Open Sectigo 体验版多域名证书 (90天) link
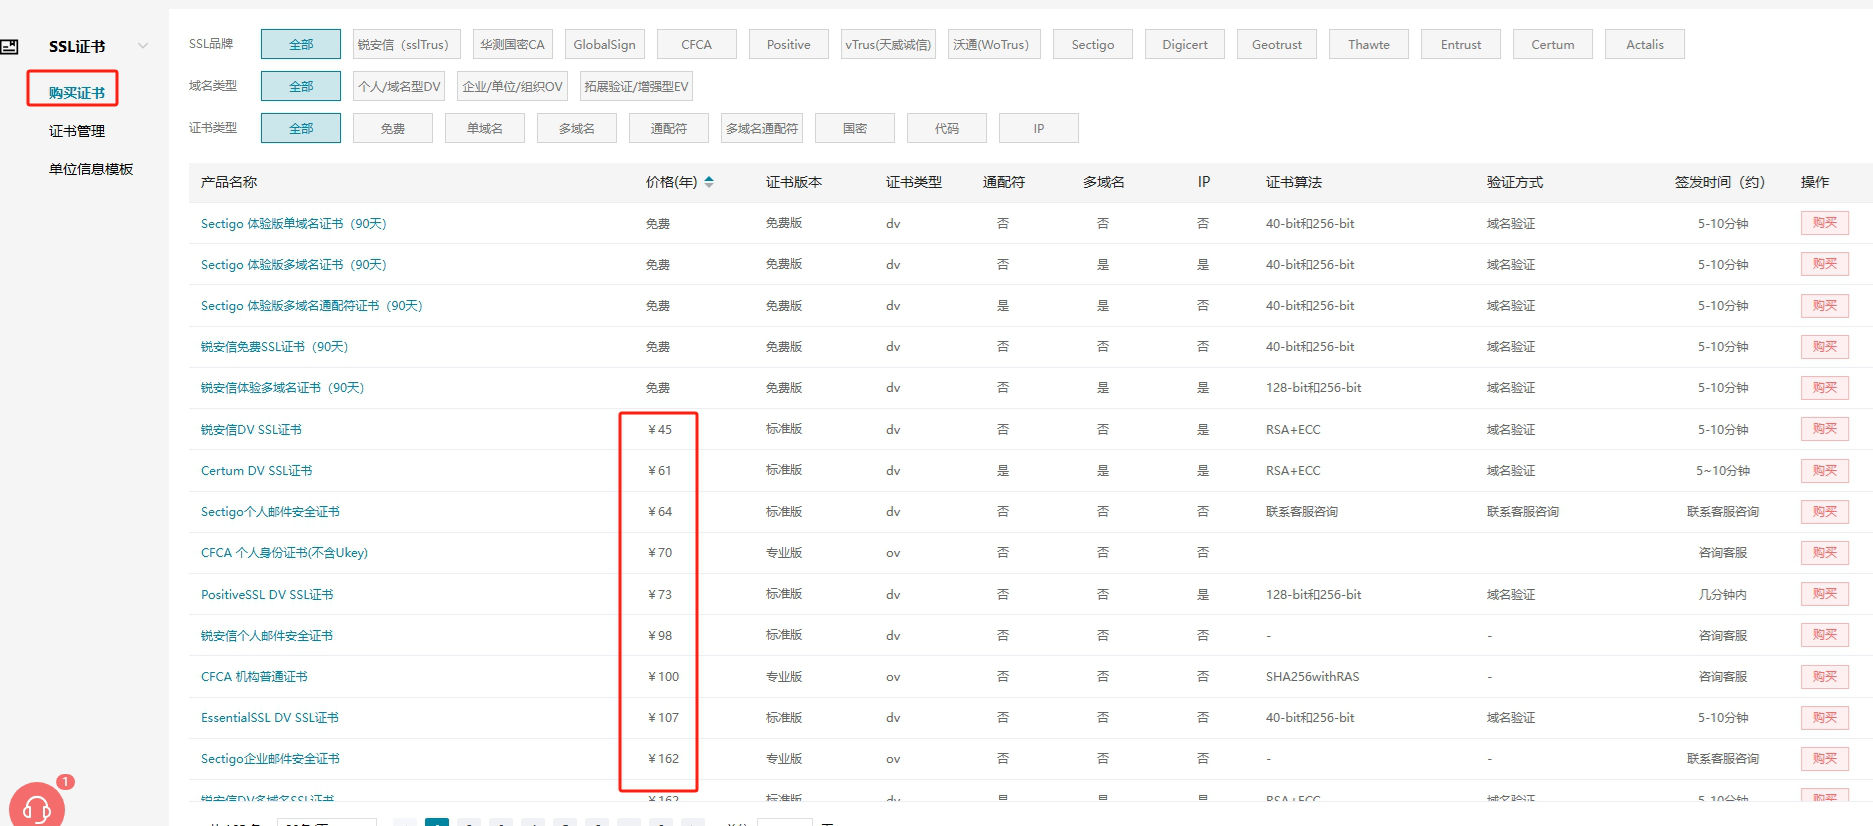 pos(293,265)
